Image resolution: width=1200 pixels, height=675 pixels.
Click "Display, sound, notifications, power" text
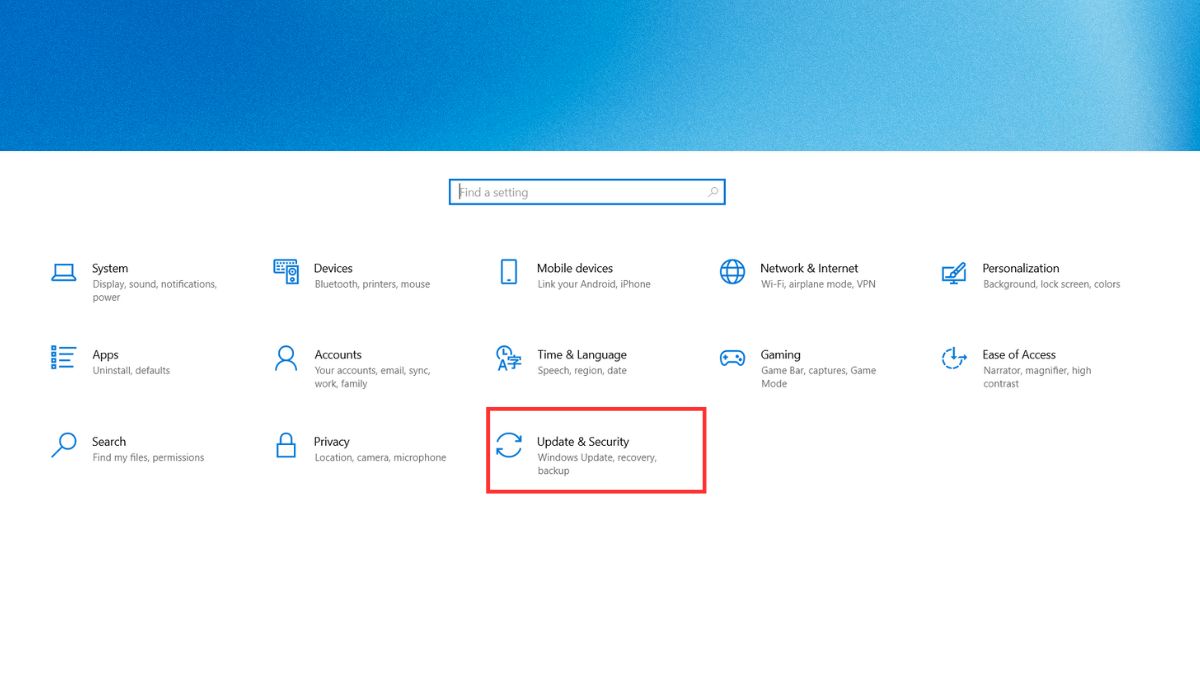pos(154,291)
